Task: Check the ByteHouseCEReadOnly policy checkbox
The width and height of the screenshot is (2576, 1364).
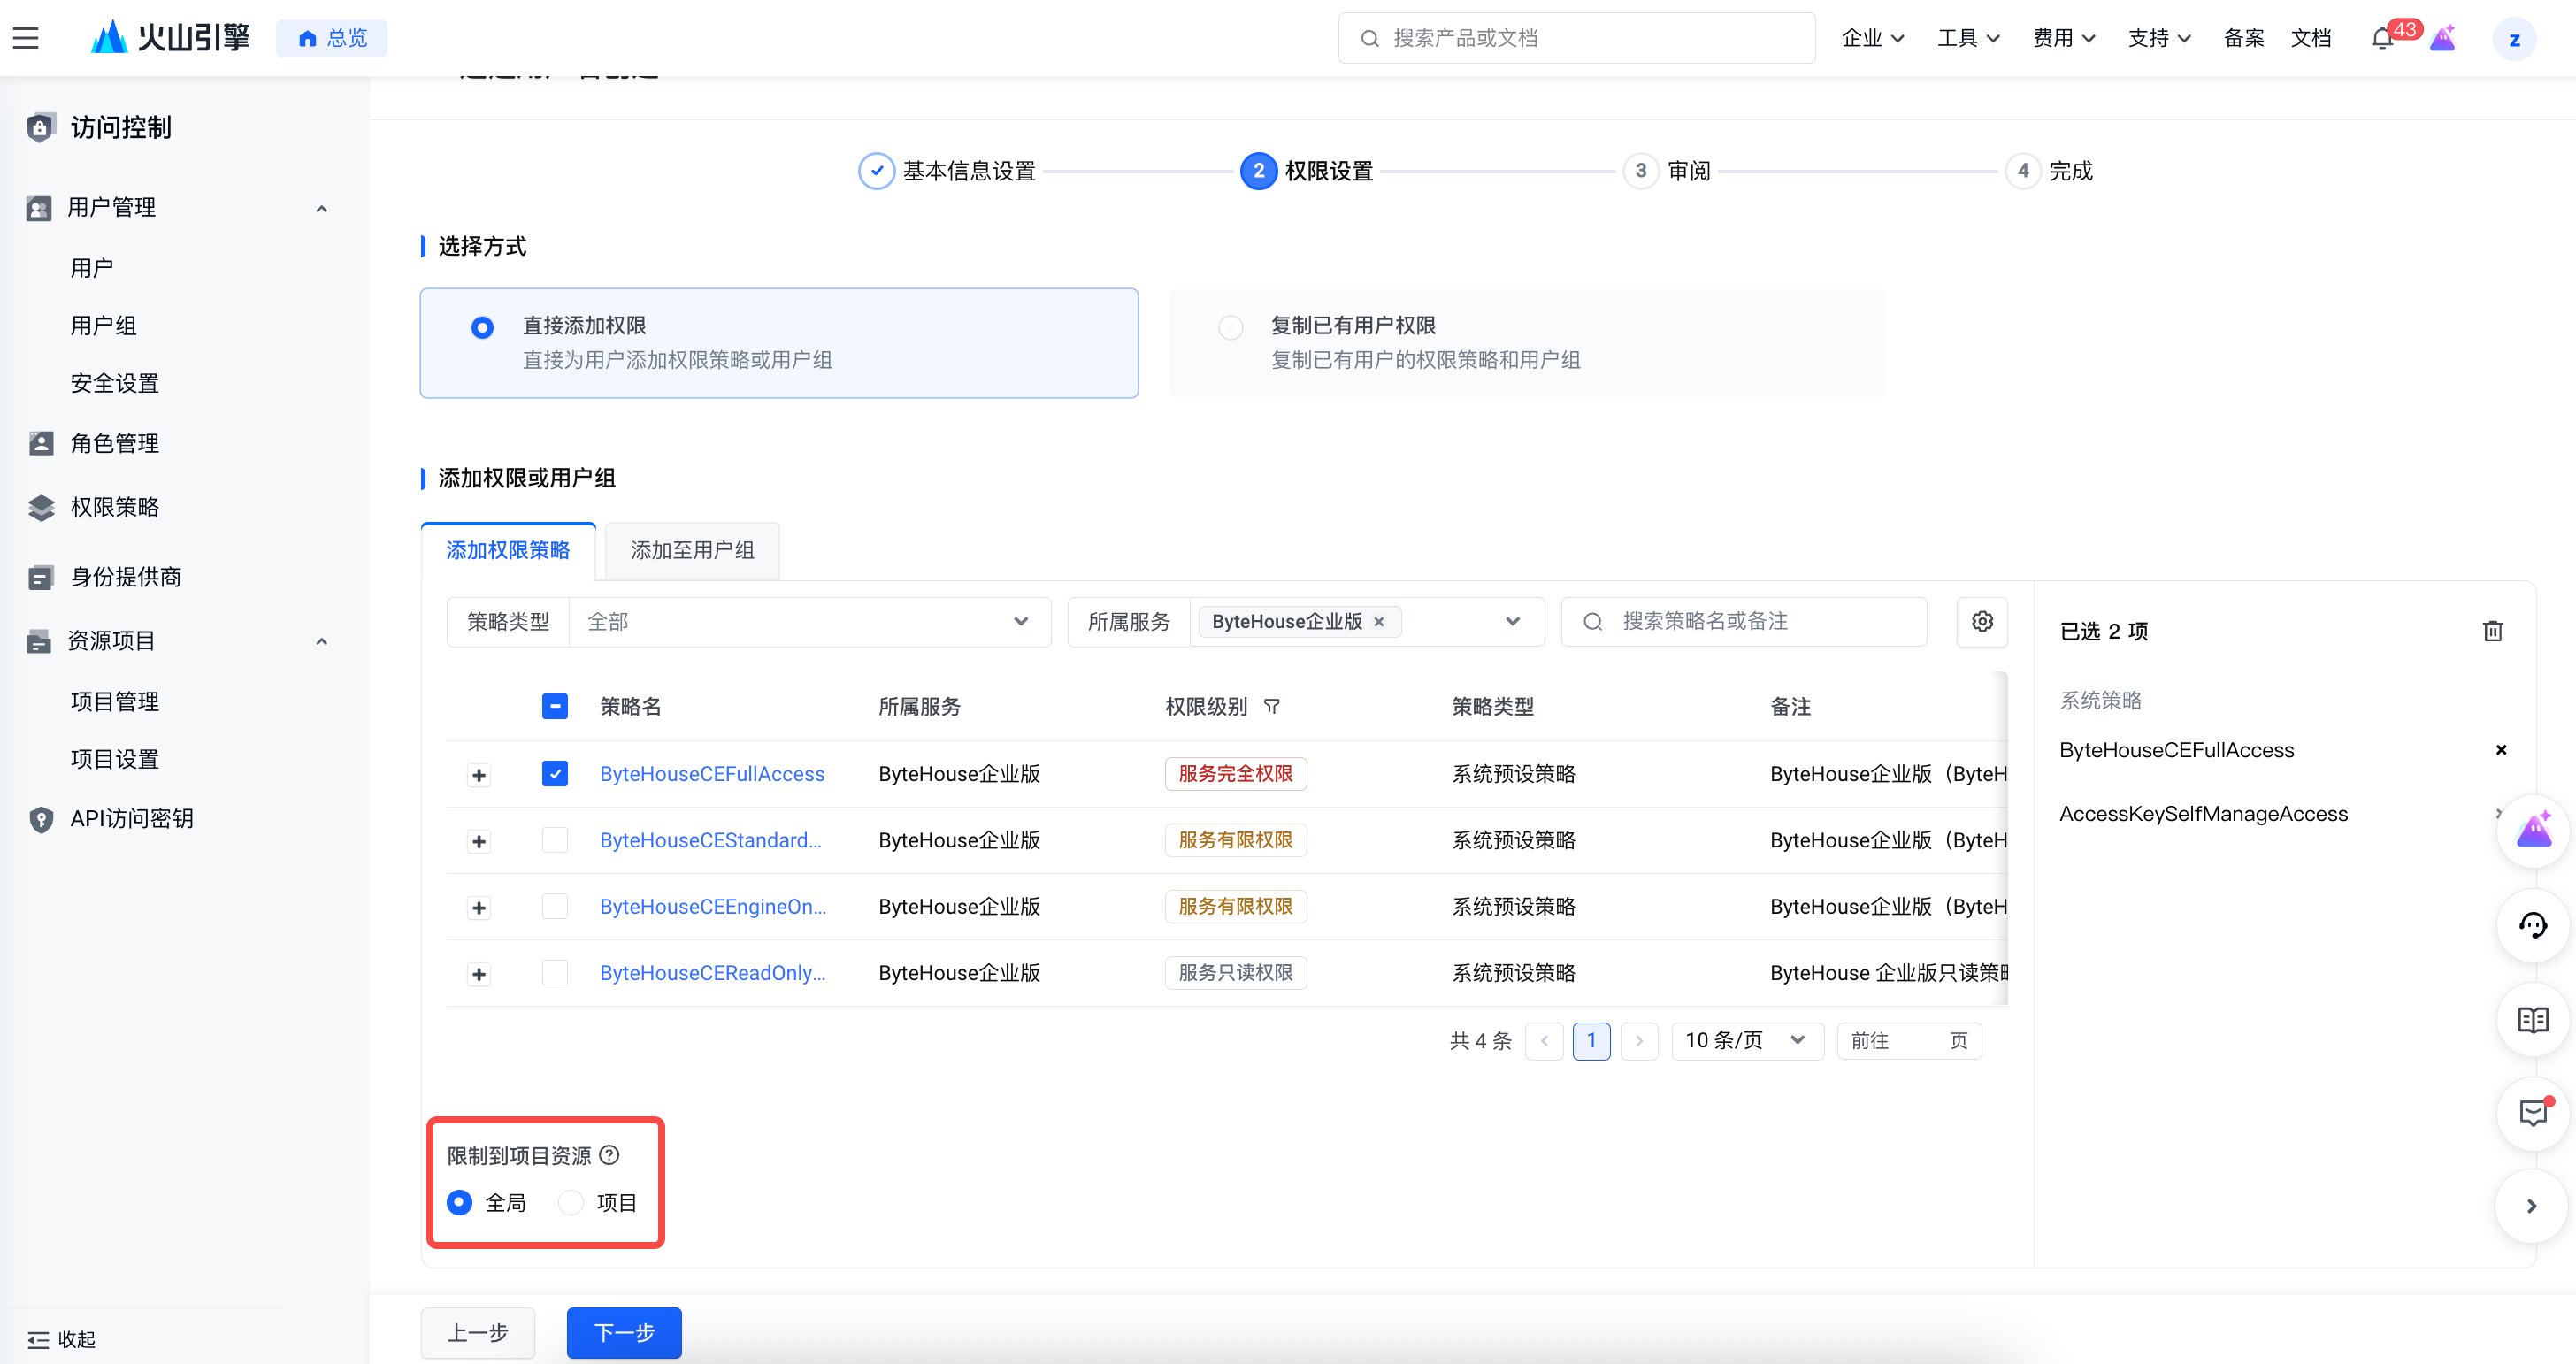Action: click(x=555, y=972)
